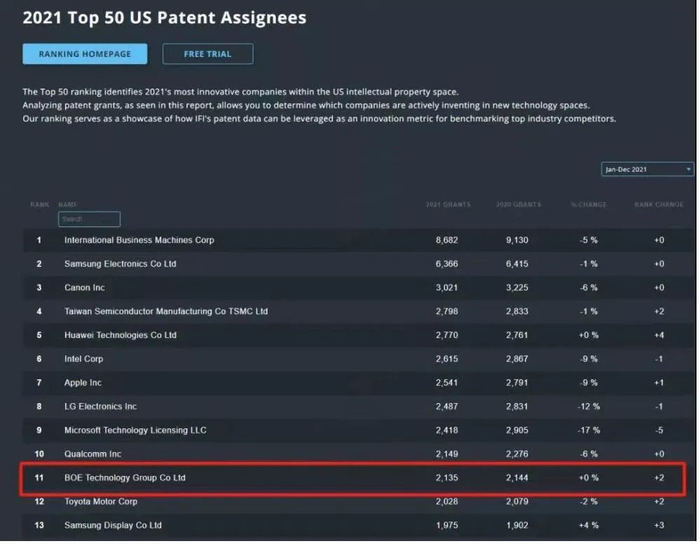Select Qualcomm Inc company name
The width and height of the screenshot is (700, 544).
coord(92,454)
